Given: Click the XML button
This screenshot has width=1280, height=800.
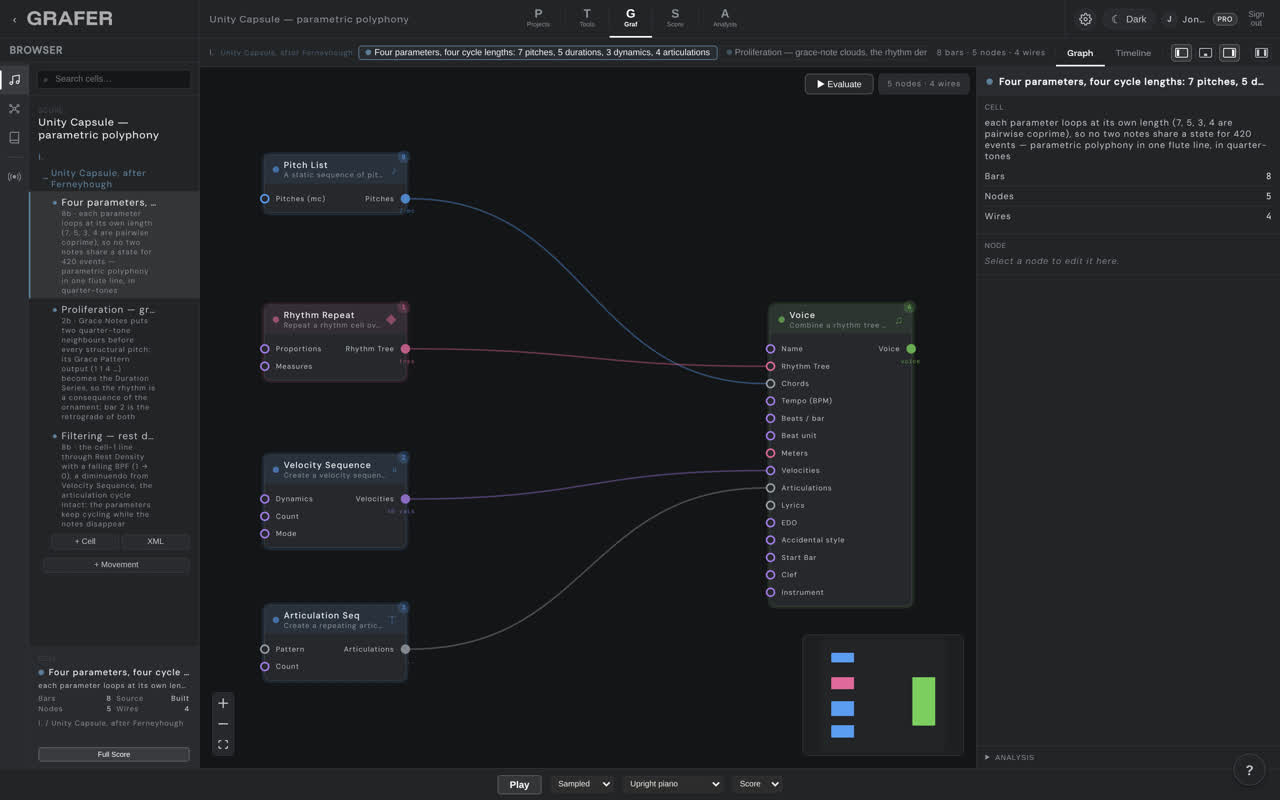Looking at the screenshot, I should tap(155, 541).
